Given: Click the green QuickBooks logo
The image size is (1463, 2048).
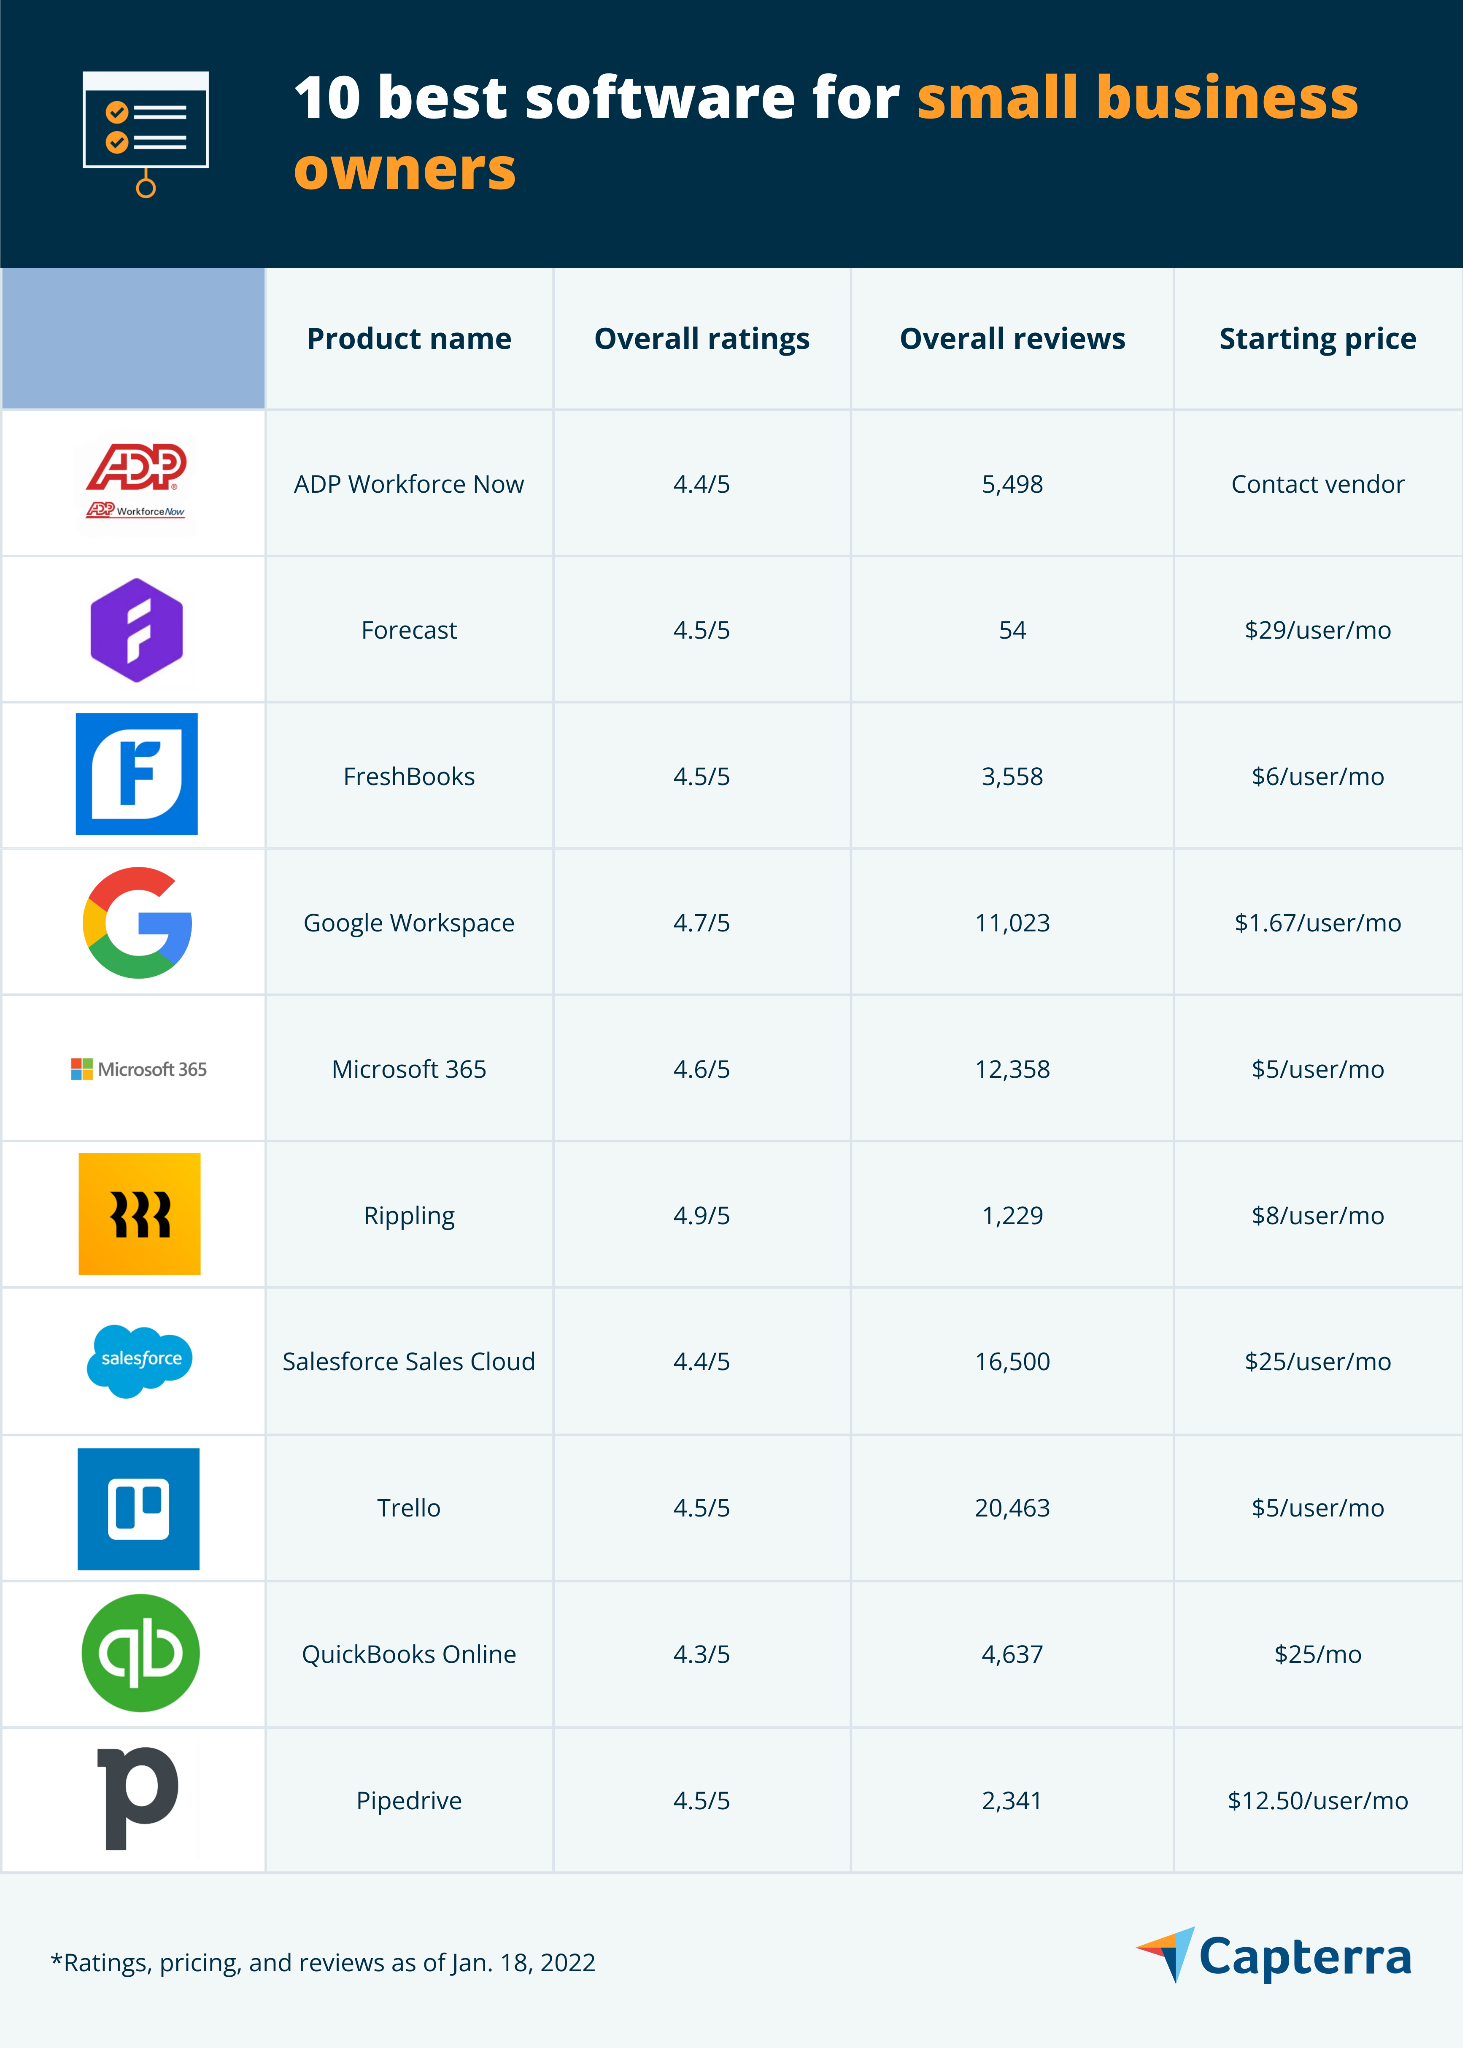Looking at the screenshot, I should [x=140, y=1653].
